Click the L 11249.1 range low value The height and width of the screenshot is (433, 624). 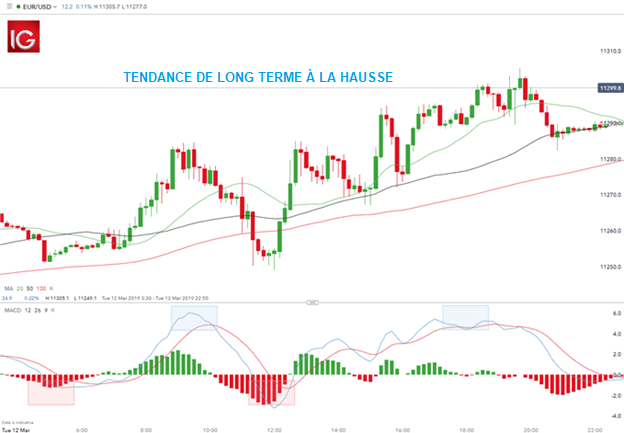click(84, 298)
